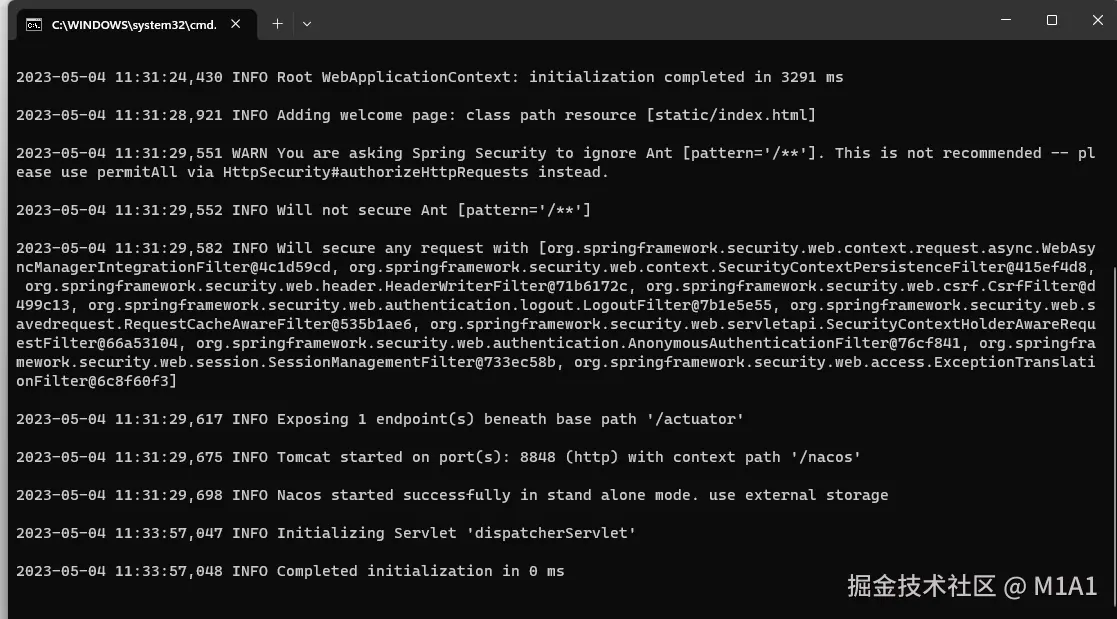Screen dimensions: 1117x619
Task: Click the 'Completed initialization in 0 ms' line
Action: pyautogui.click(x=290, y=571)
